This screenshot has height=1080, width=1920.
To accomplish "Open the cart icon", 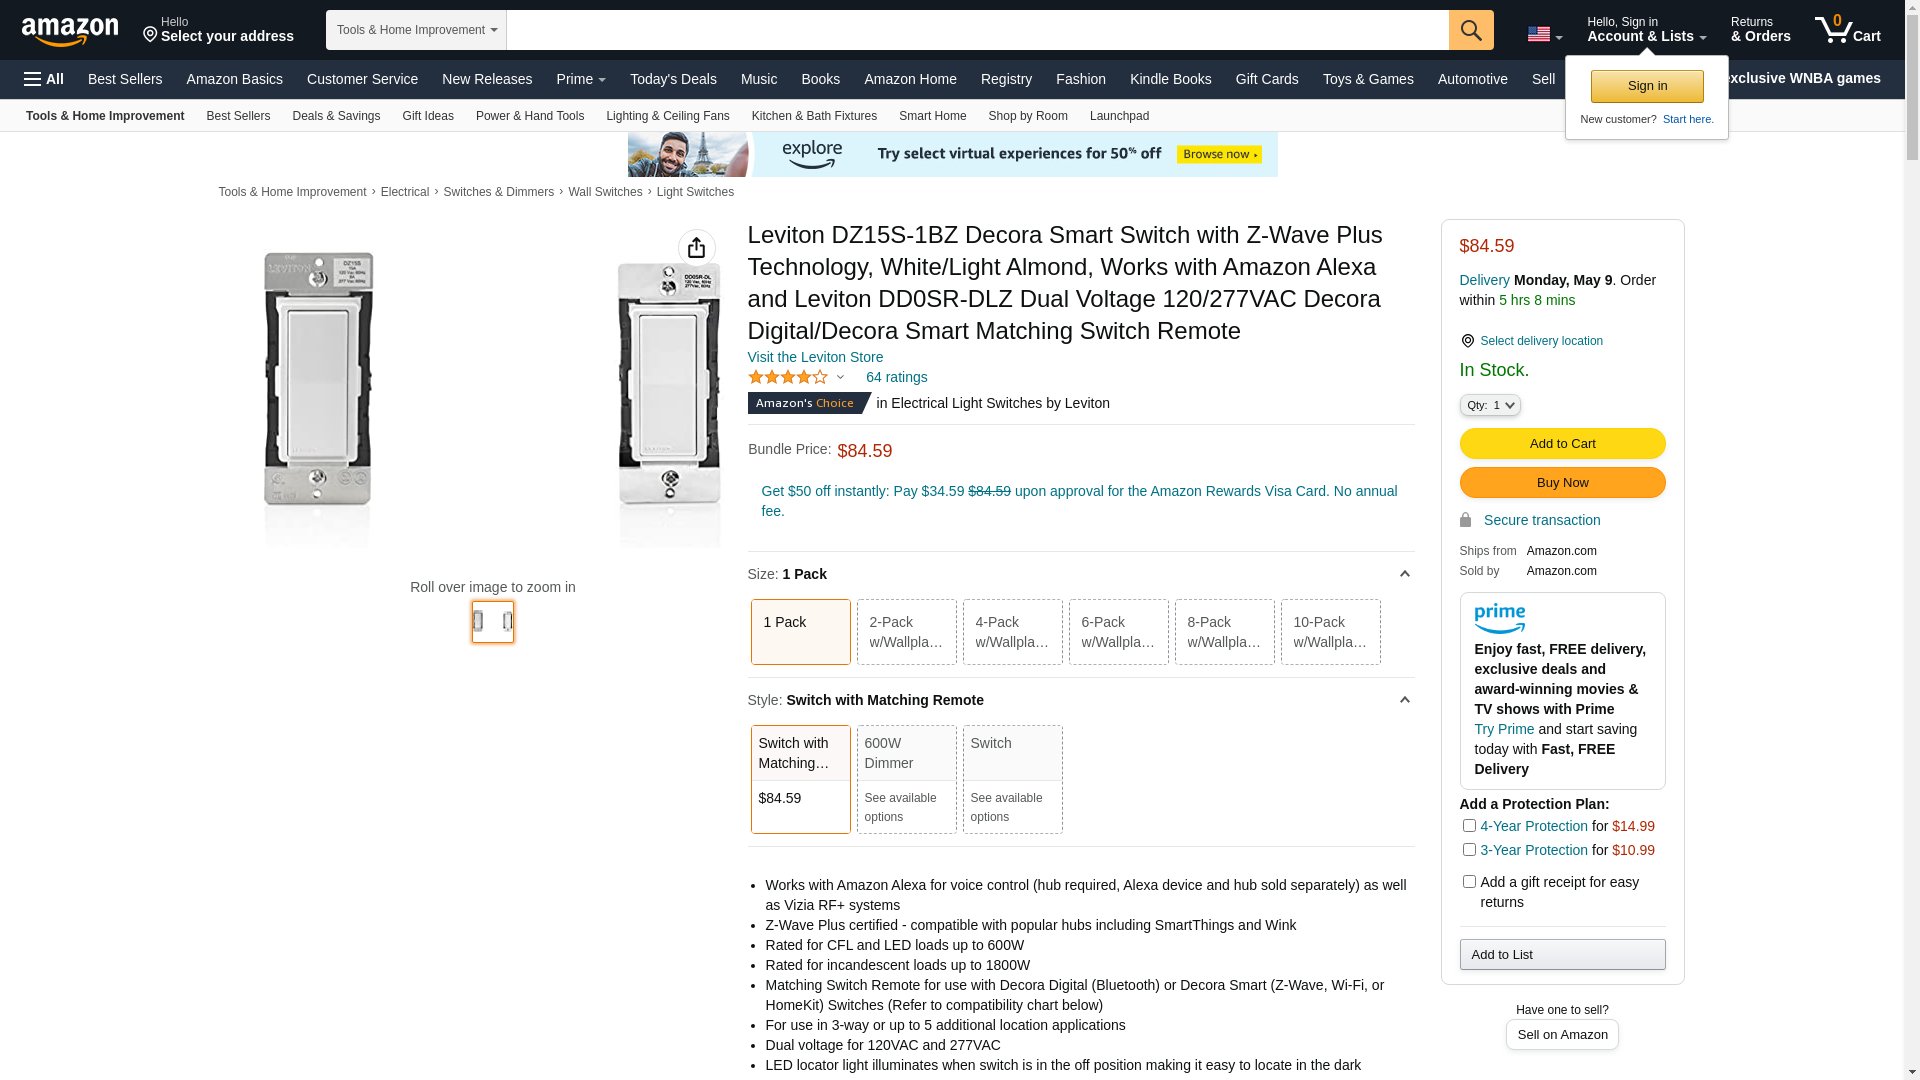I will [1847, 30].
